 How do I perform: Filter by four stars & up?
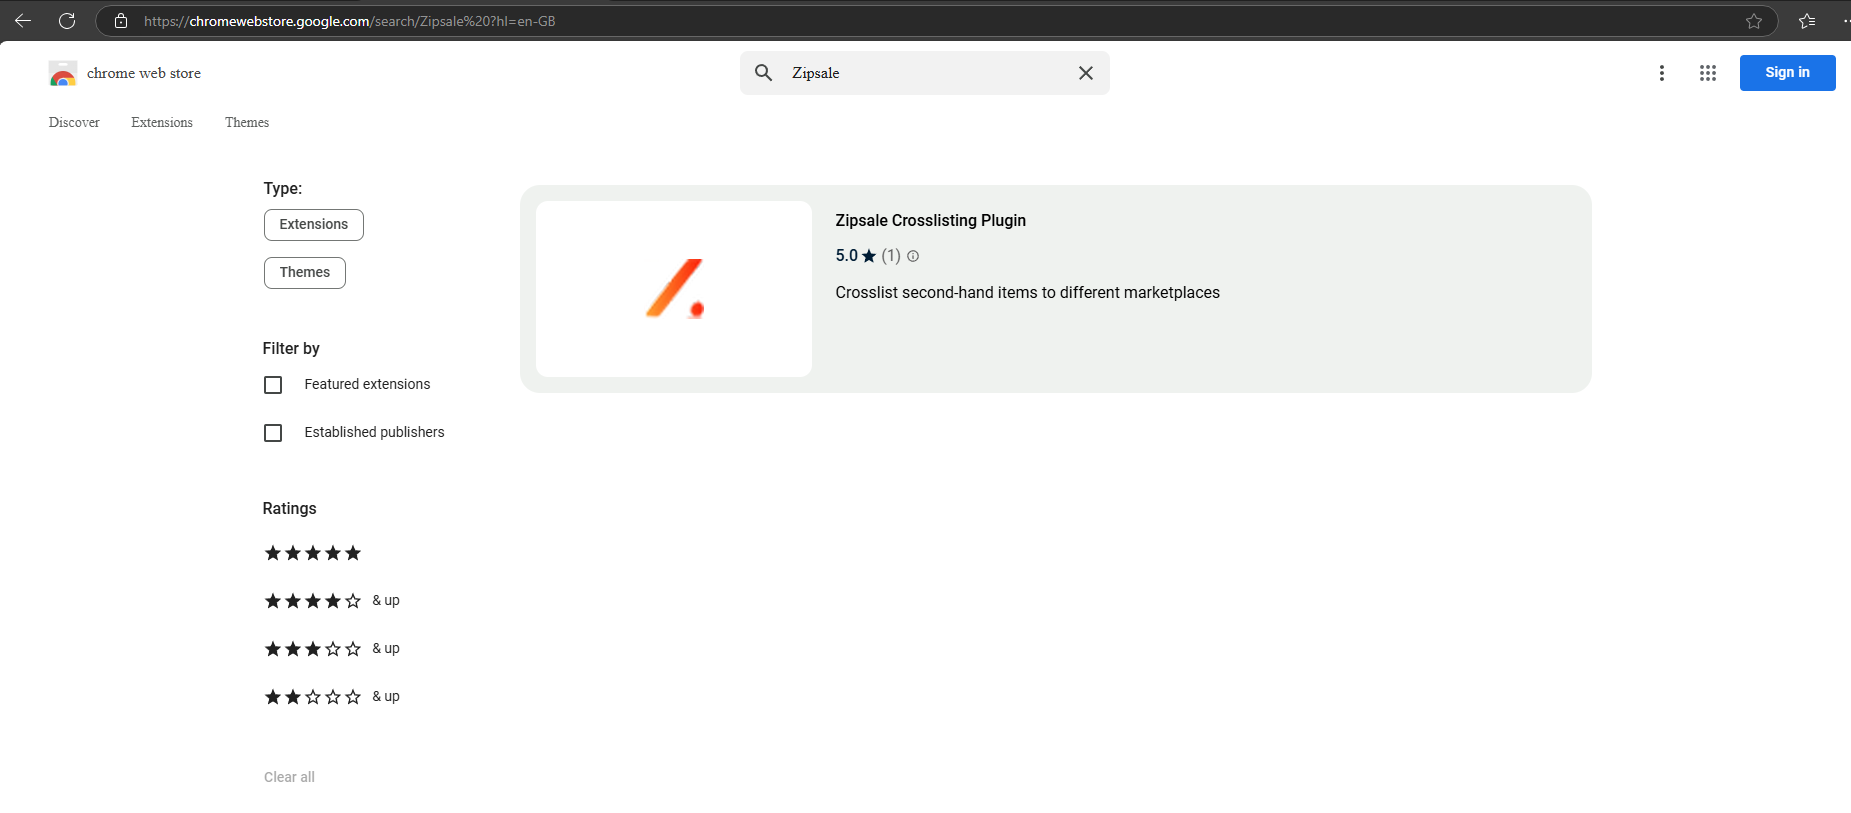[332, 601]
